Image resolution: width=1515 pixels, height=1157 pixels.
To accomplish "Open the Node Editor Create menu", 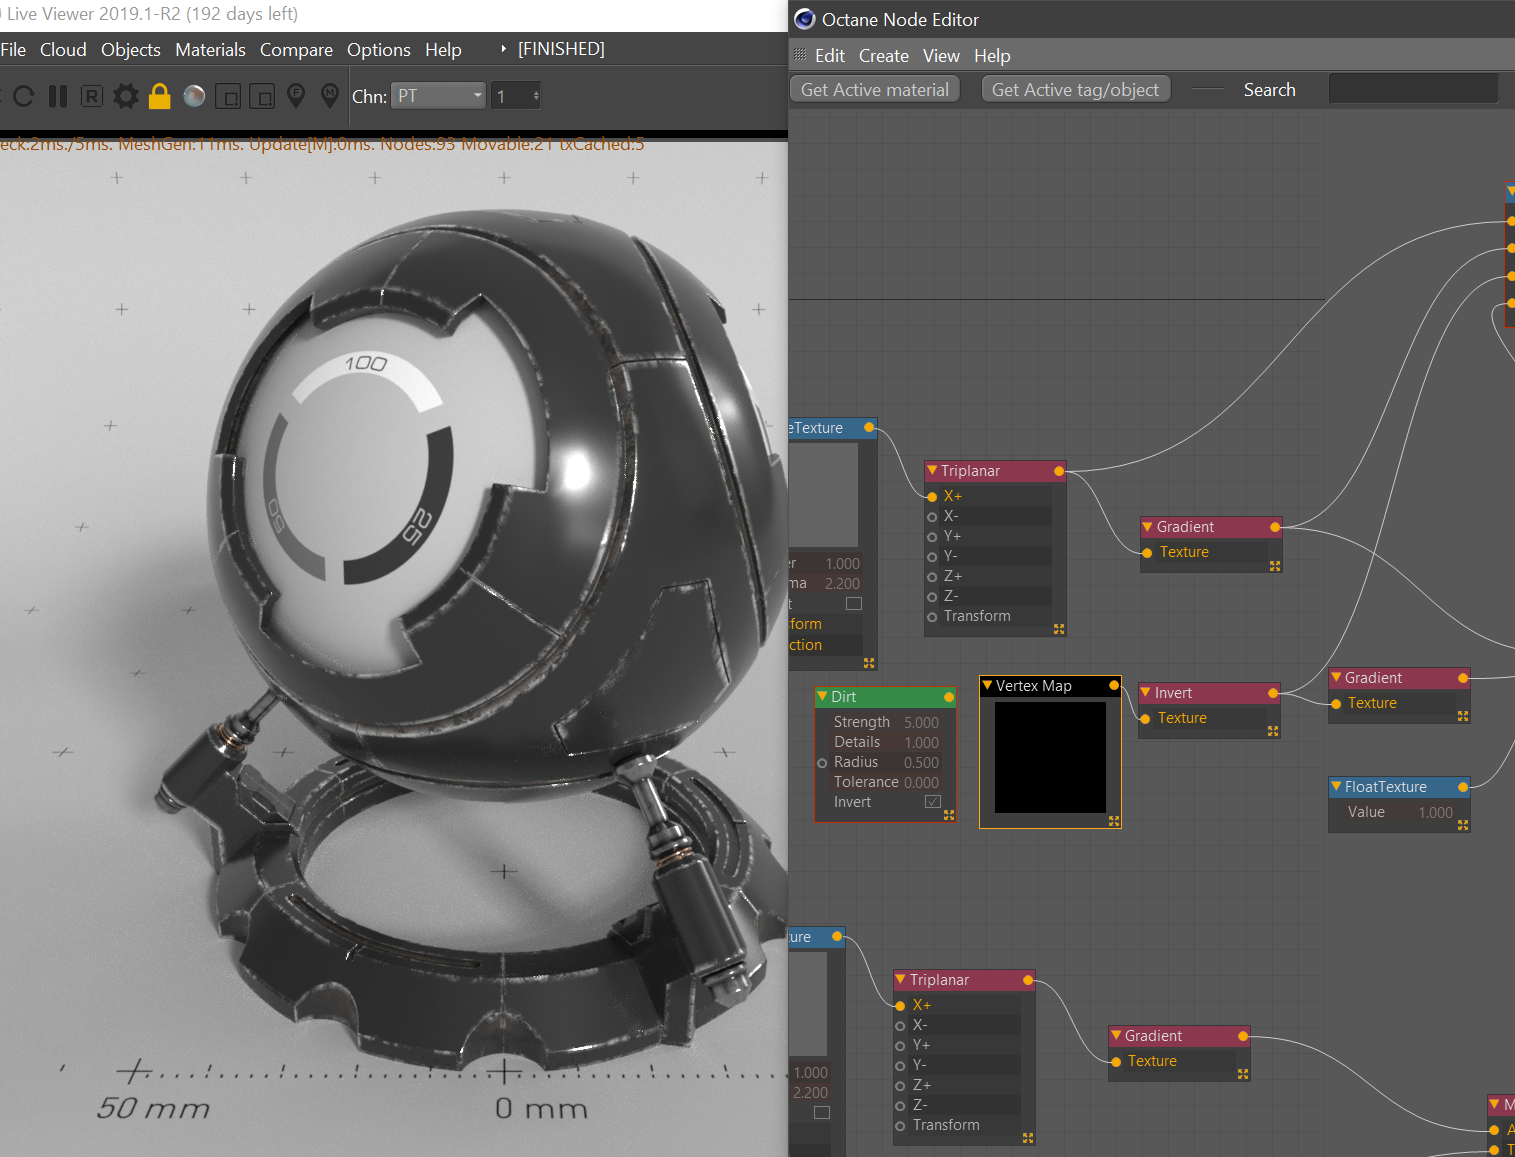I will (x=884, y=56).
